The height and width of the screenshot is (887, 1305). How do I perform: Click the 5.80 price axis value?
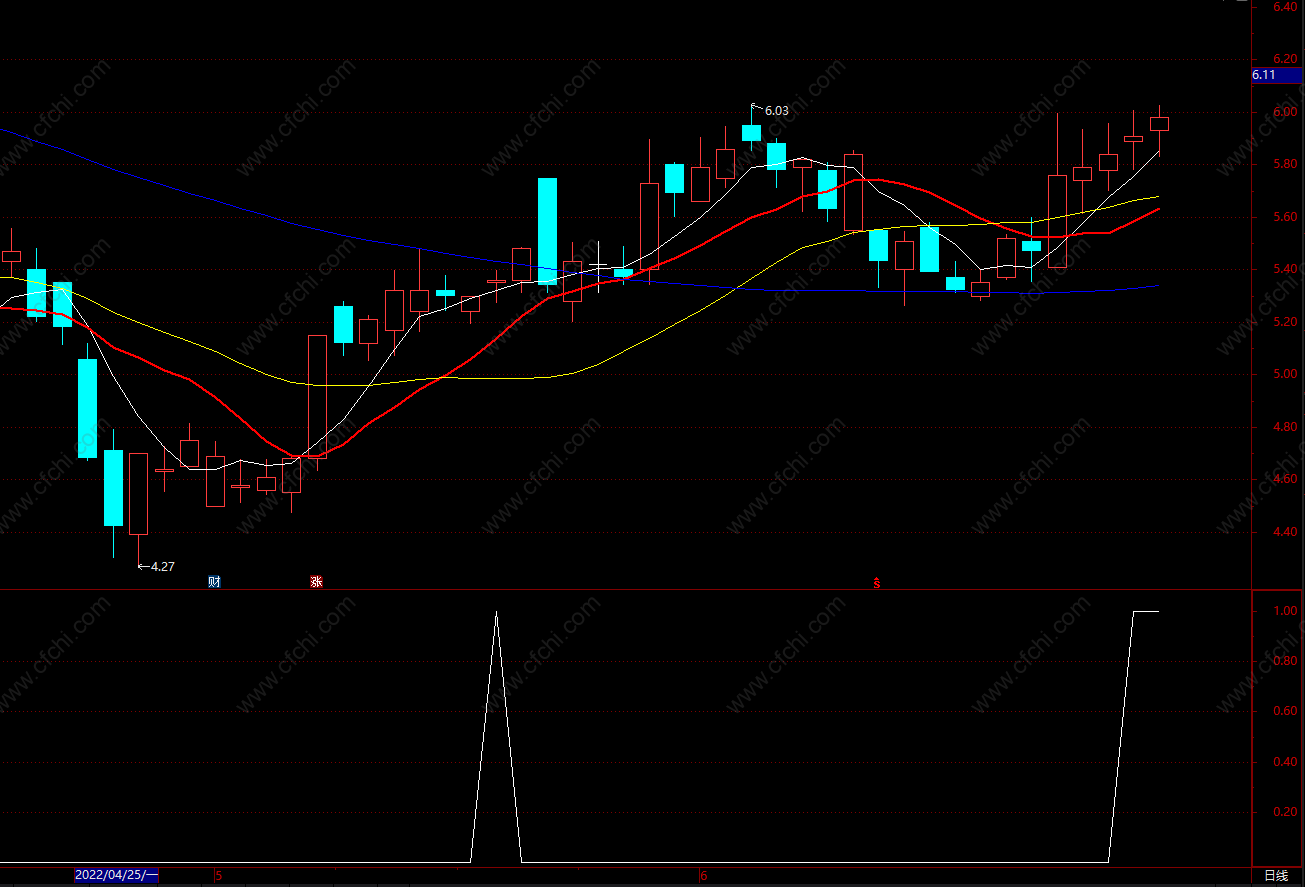click(x=1285, y=164)
